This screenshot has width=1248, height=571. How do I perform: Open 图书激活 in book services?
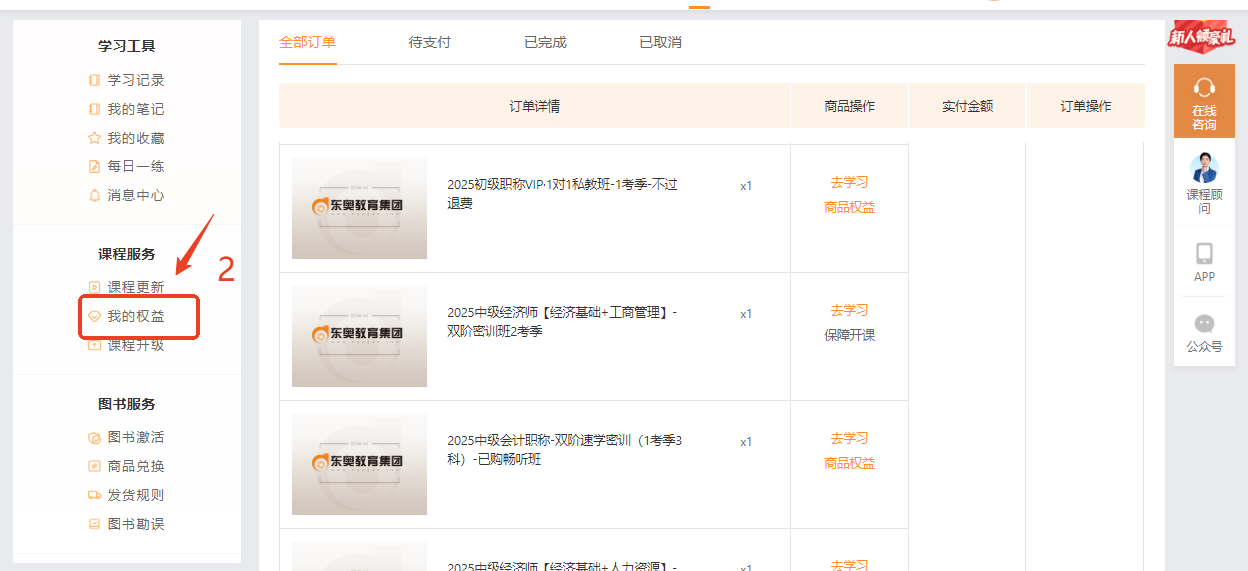click(135, 437)
